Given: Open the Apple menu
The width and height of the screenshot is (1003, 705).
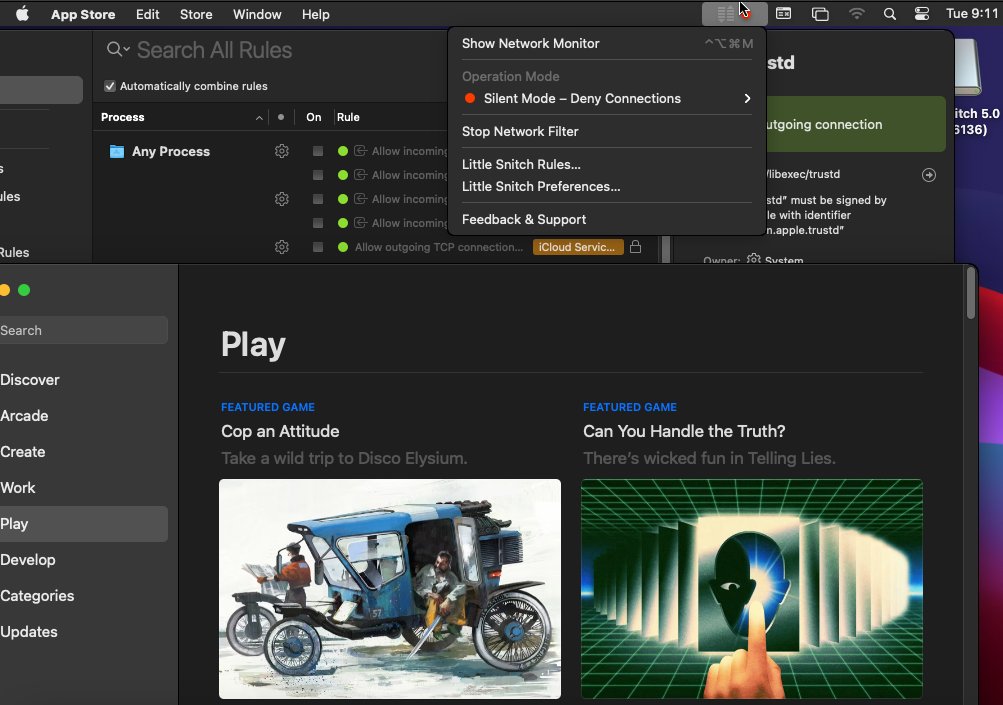Looking at the screenshot, I should coord(22,14).
